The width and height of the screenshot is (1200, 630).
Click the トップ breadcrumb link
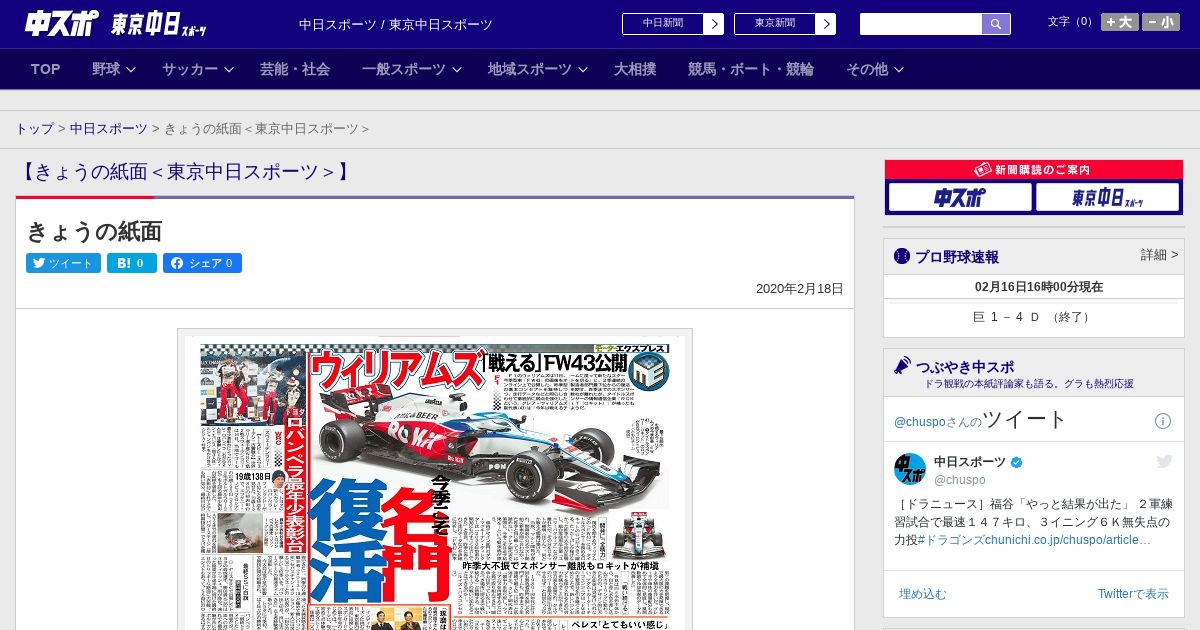tap(34, 129)
